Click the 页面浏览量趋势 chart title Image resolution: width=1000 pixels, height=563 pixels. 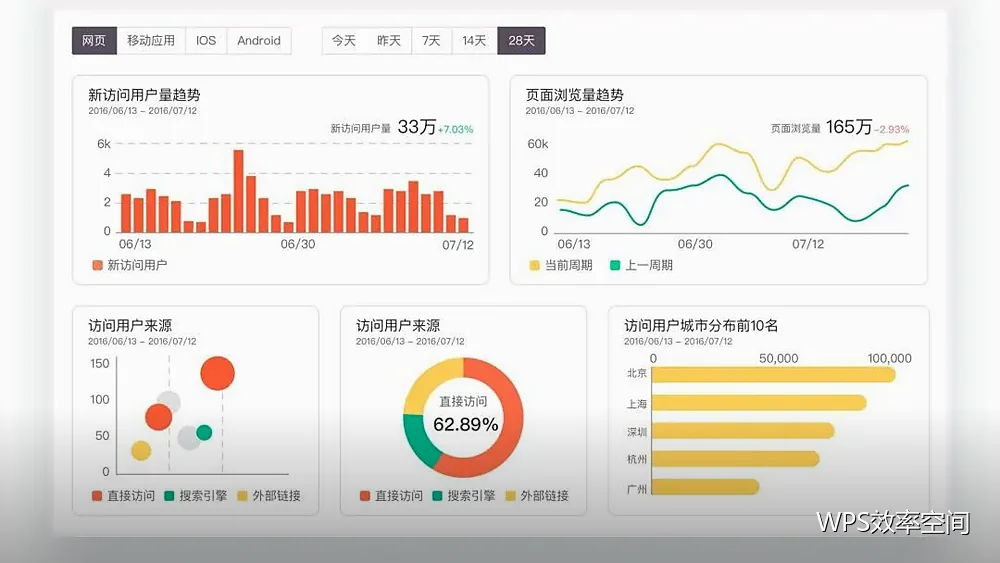pyautogui.click(x=575, y=95)
